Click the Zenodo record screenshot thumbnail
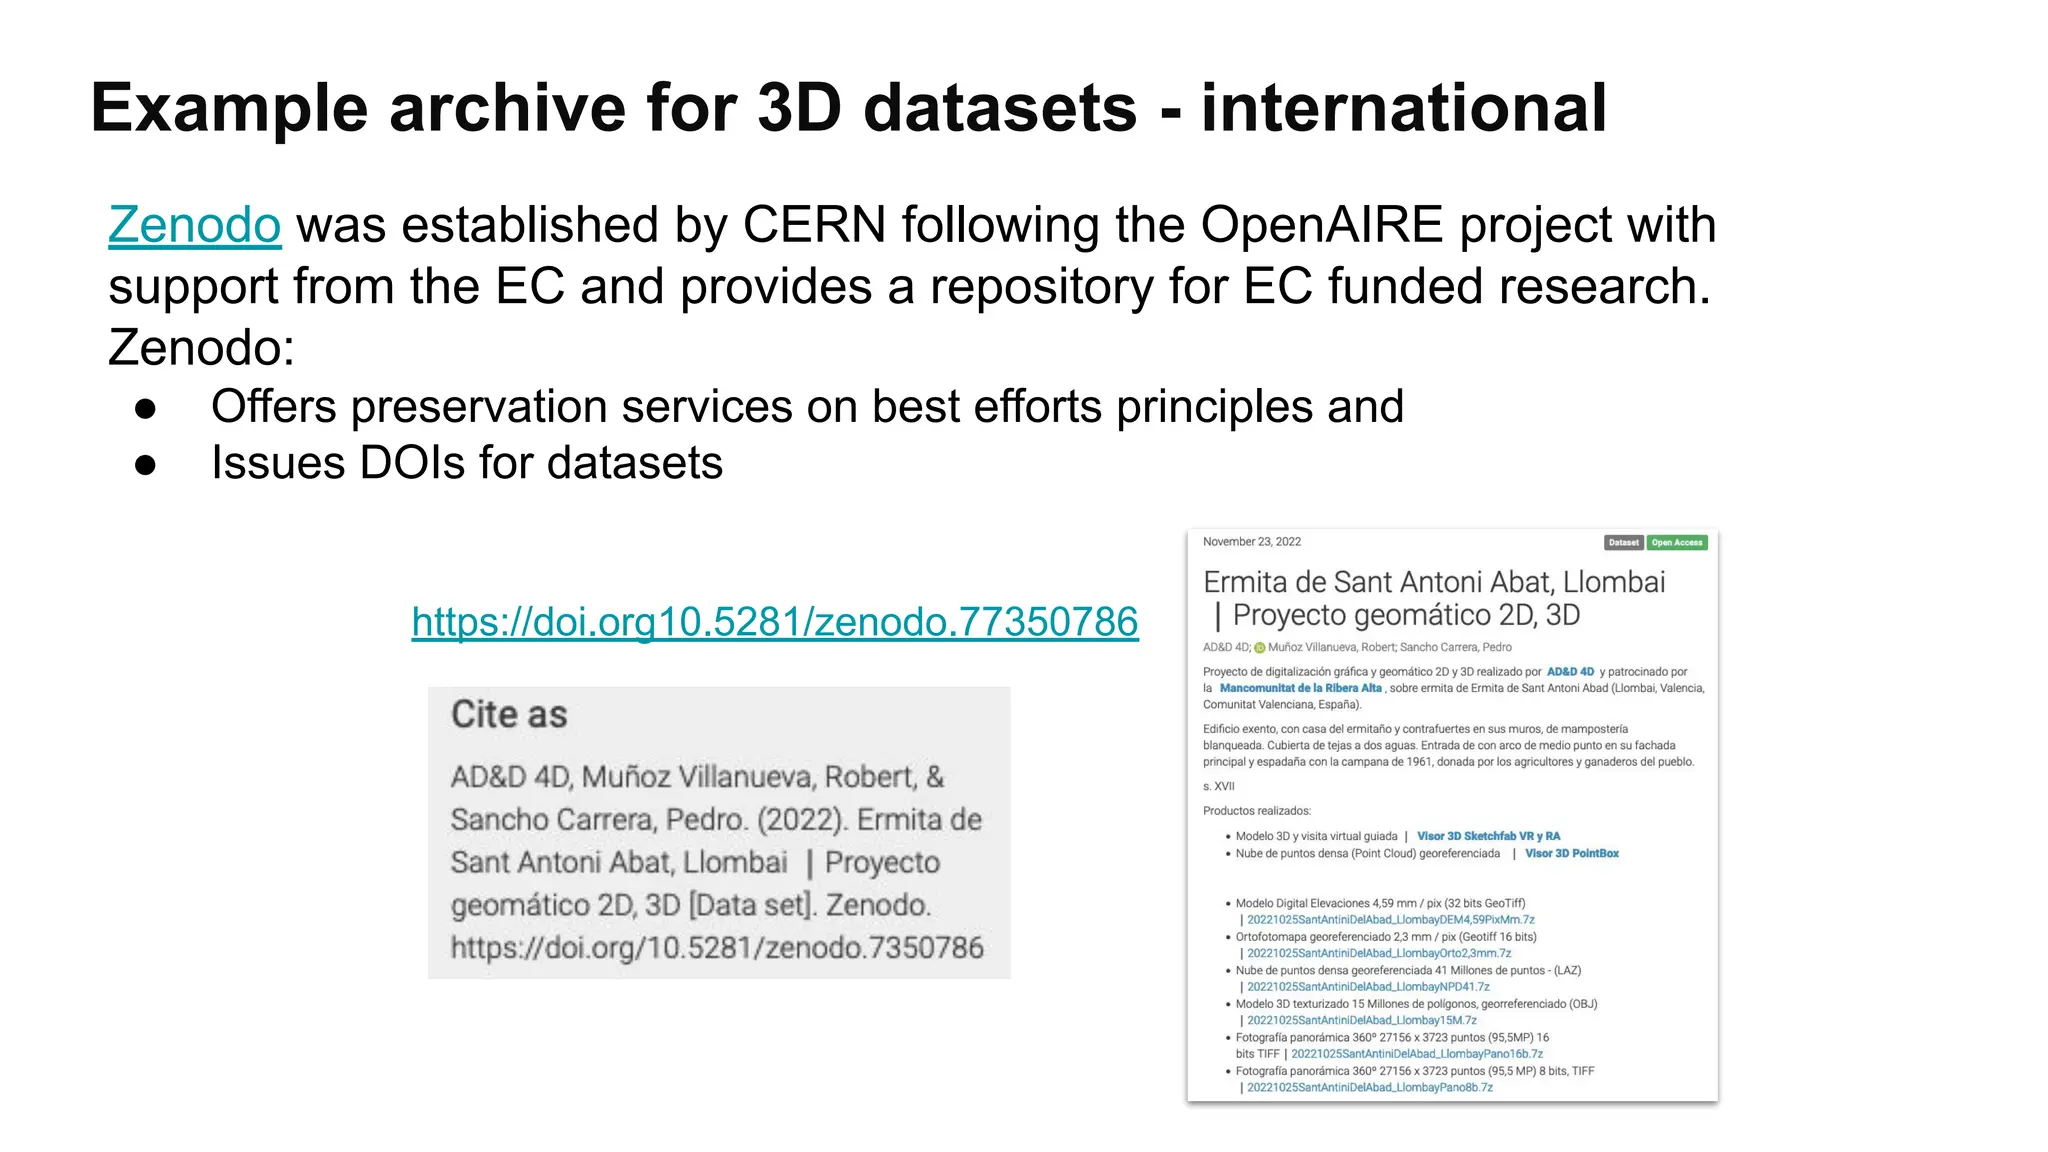The height and width of the screenshot is (1152, 2048). pyautogui.click(x=1453, y=815)
